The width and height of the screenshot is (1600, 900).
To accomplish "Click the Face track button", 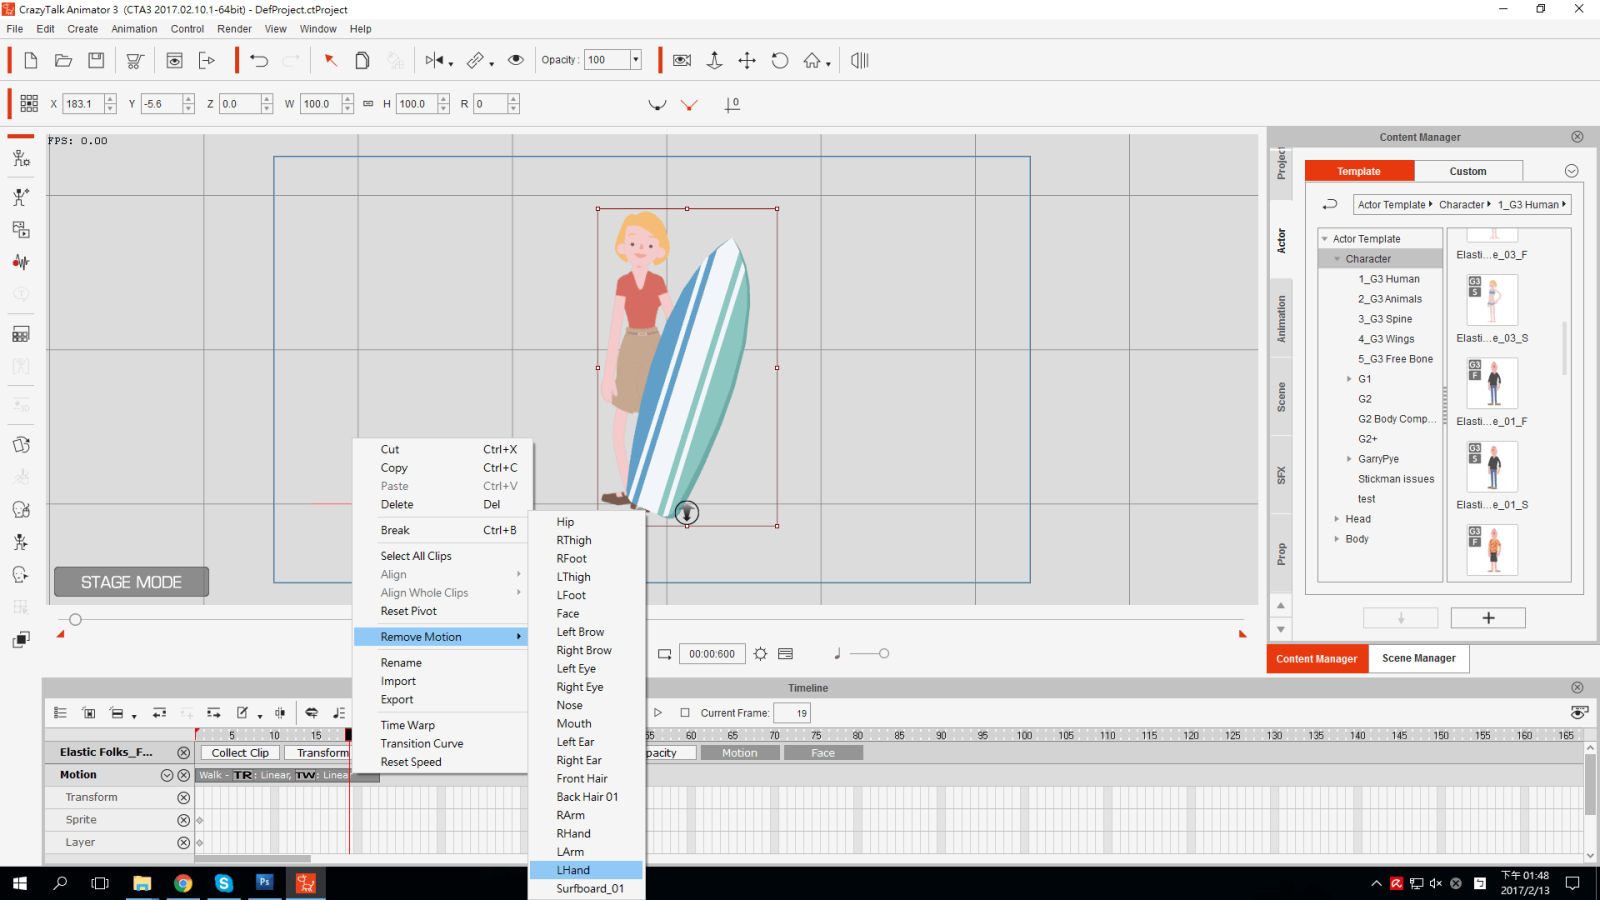I will pyautogui.click(x=823, y=753).
